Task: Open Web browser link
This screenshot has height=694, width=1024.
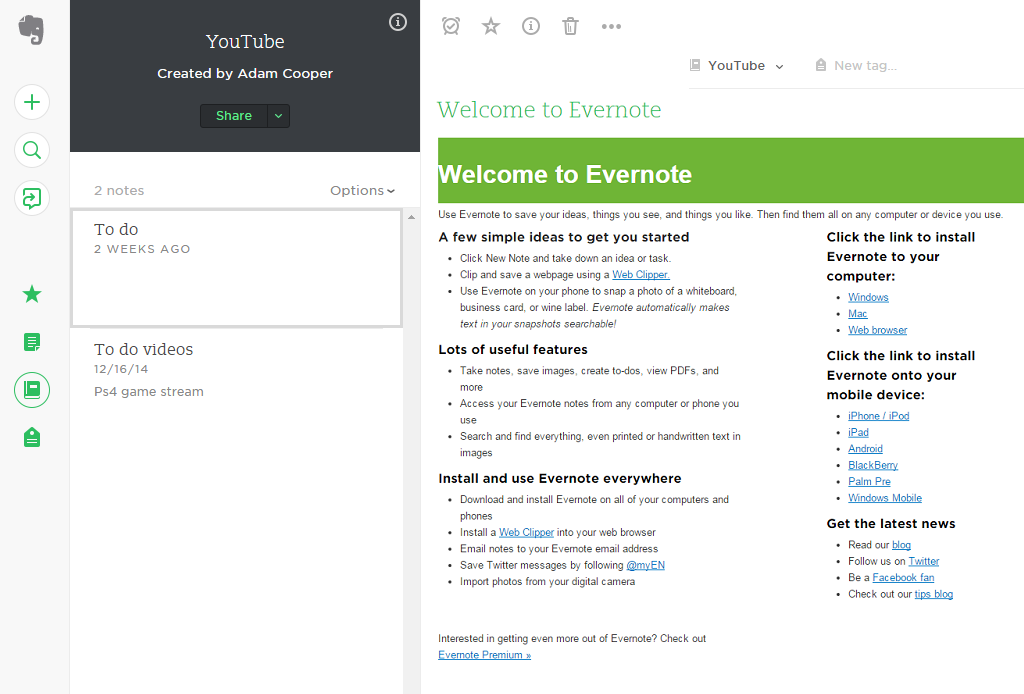Action: click(877, 330)
